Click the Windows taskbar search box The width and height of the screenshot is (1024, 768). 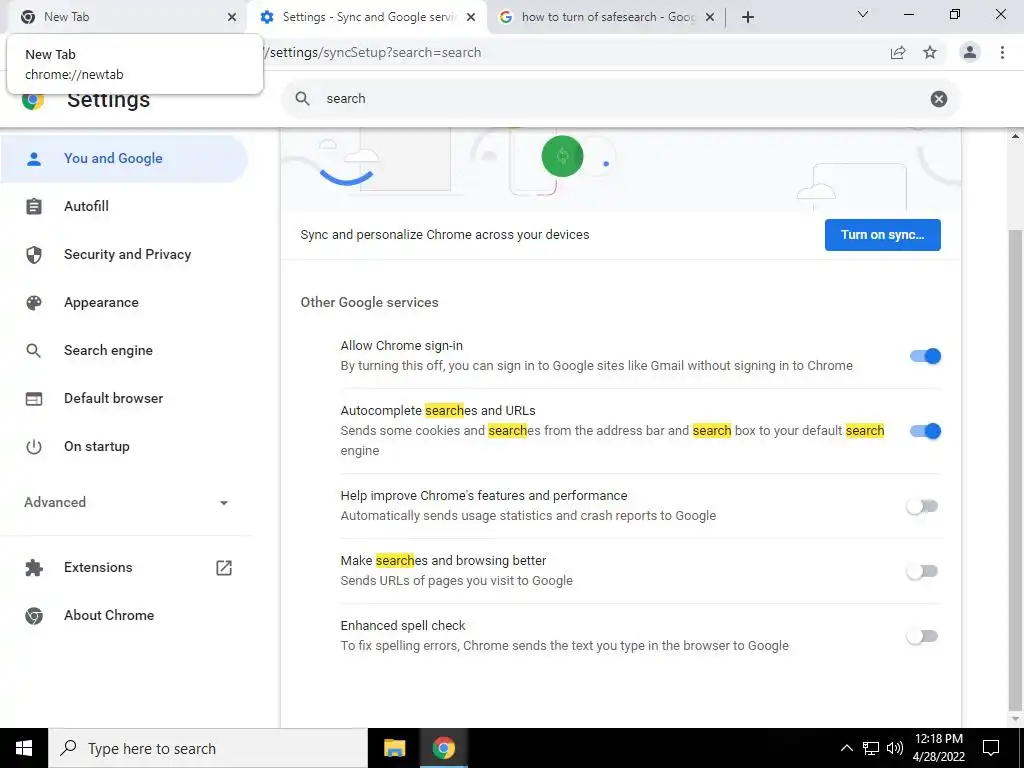tap(208, 748)
